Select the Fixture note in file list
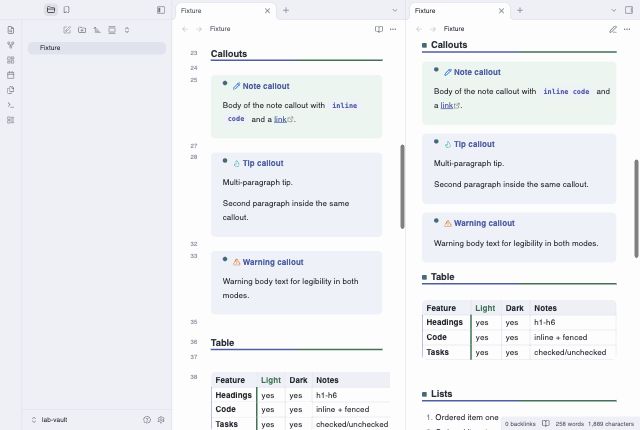 [x=97, y=48]
